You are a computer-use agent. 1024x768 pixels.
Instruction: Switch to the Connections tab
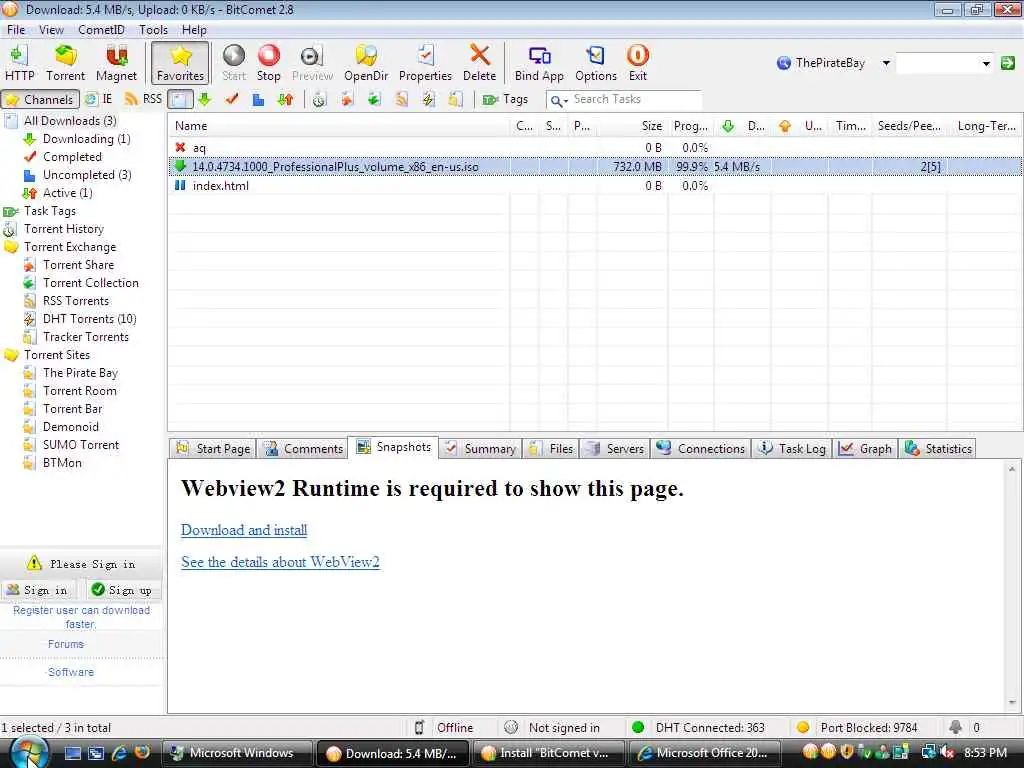(x=701, y=449)
